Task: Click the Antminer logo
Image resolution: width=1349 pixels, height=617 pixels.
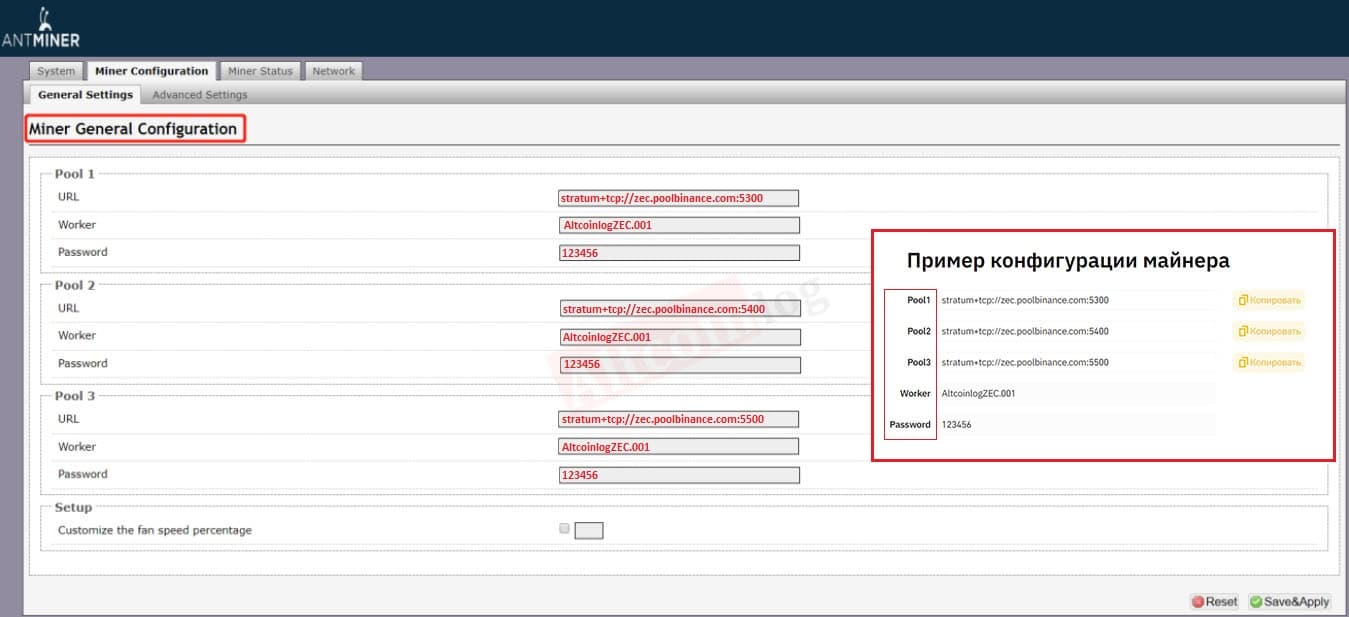Action: 41,28
